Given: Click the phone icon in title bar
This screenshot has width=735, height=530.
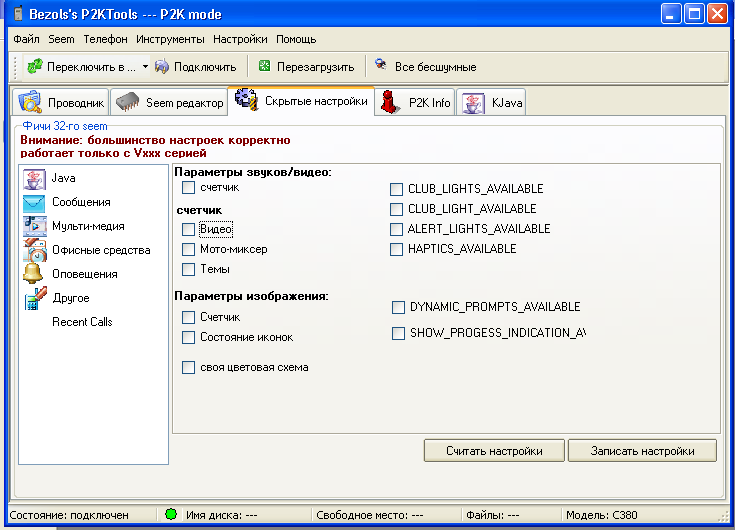Looking at the screenshot, I should point(18,14).
